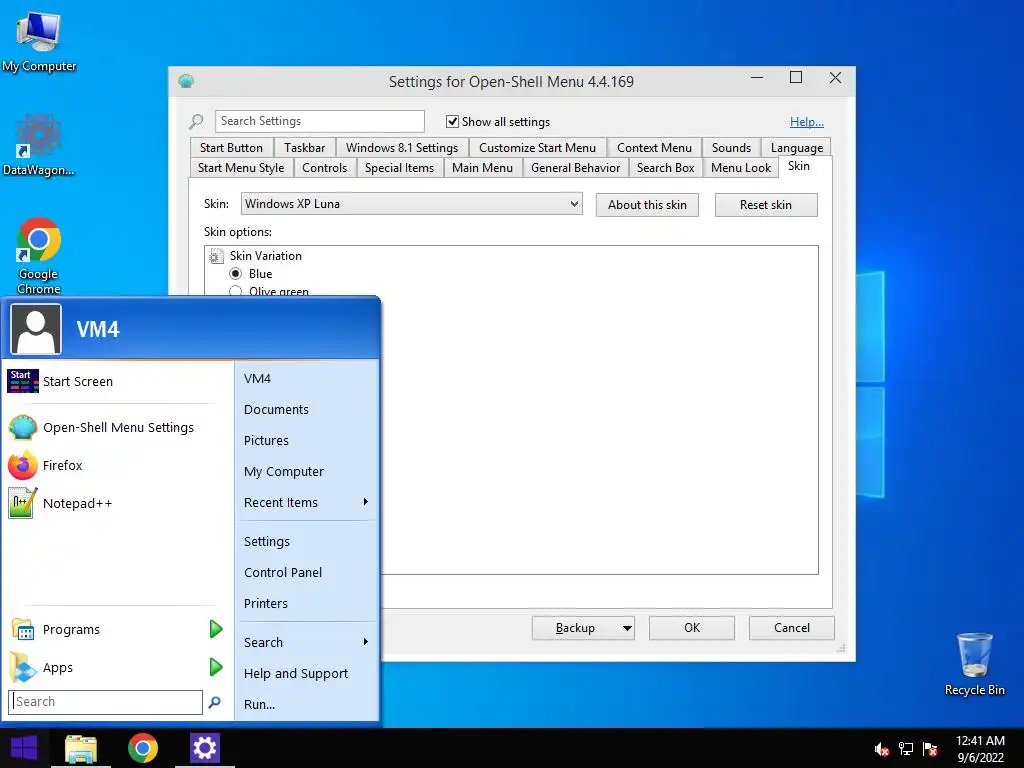Click the Reset skin button
Screen dimensions: 1024x768
(766, 205)
